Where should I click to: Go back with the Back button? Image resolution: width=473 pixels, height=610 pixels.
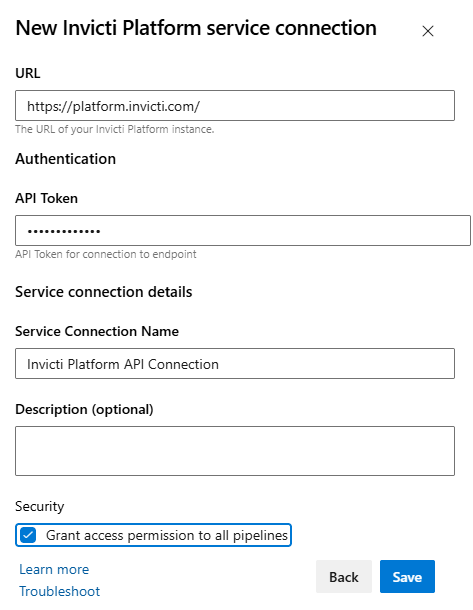343,577
